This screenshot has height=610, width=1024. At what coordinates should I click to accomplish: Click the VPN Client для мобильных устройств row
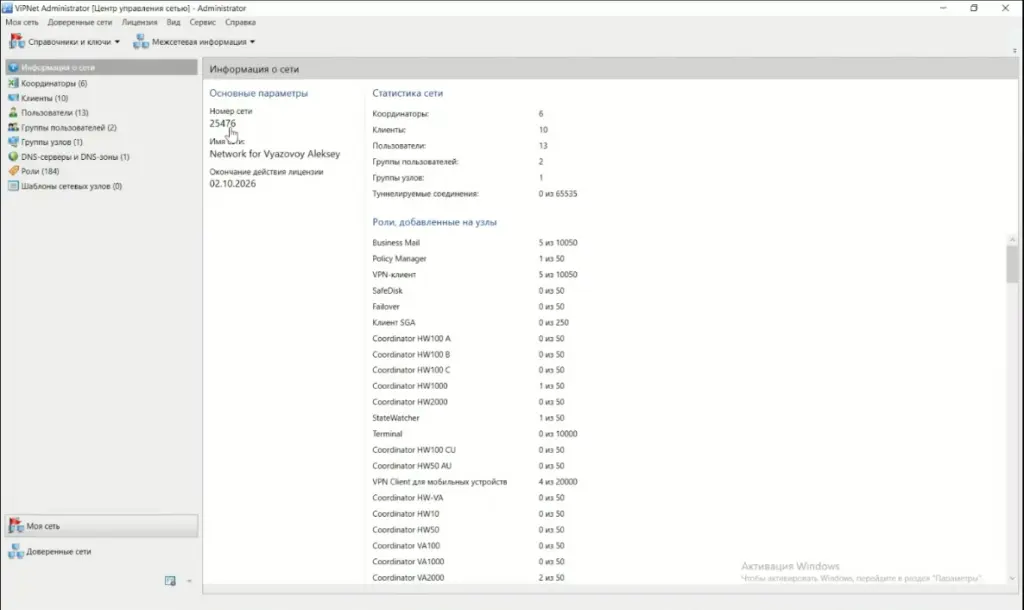[x=475, y=482]
